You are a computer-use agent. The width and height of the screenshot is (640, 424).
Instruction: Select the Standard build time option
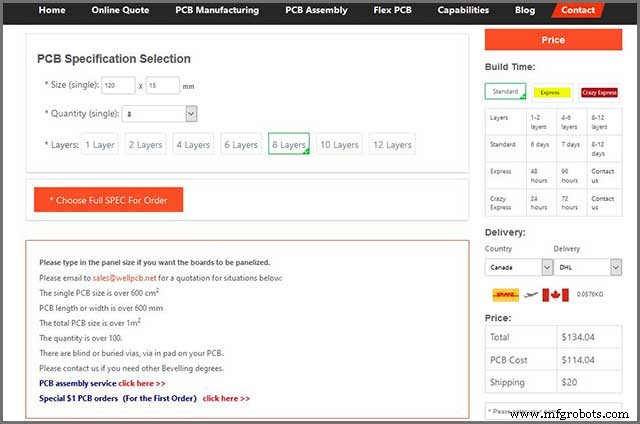pyautogui.click(x=505, y=91)
